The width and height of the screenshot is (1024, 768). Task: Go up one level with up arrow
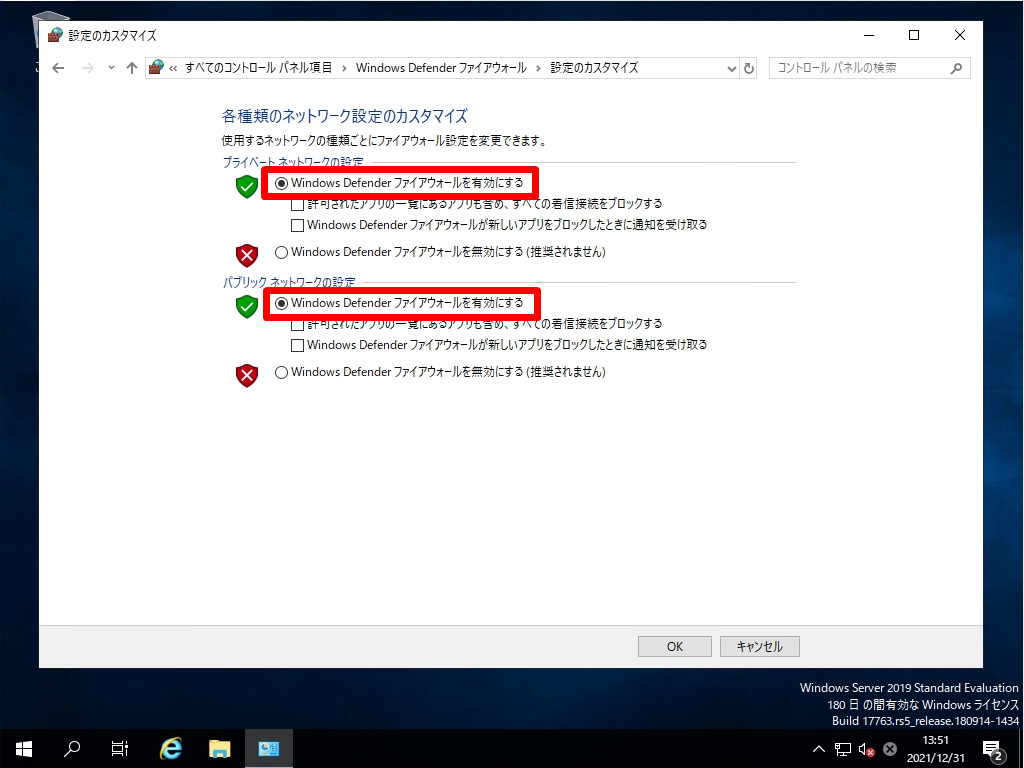coord(132,68)
